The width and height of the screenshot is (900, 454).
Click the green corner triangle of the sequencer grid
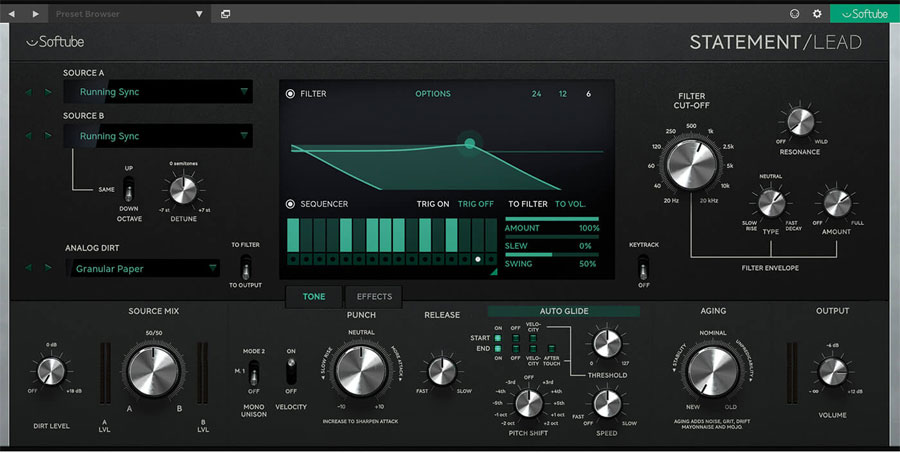pyautogui.click(x=493, y=273)
